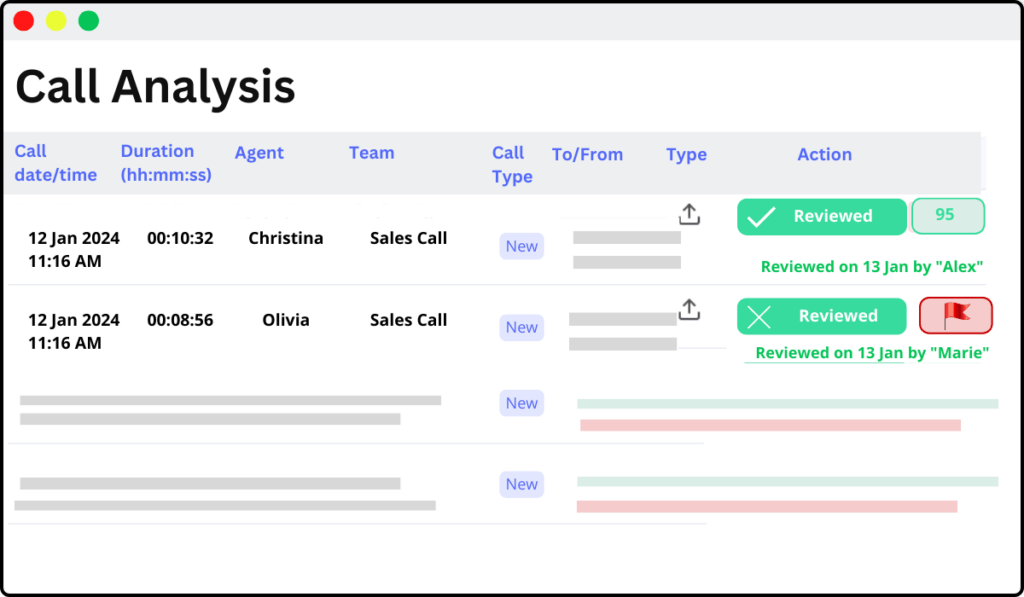The width and height of the screenshot is (1024, 597).
Task: Click the upload arrow above the Action column
Action: tap(689, 213)
